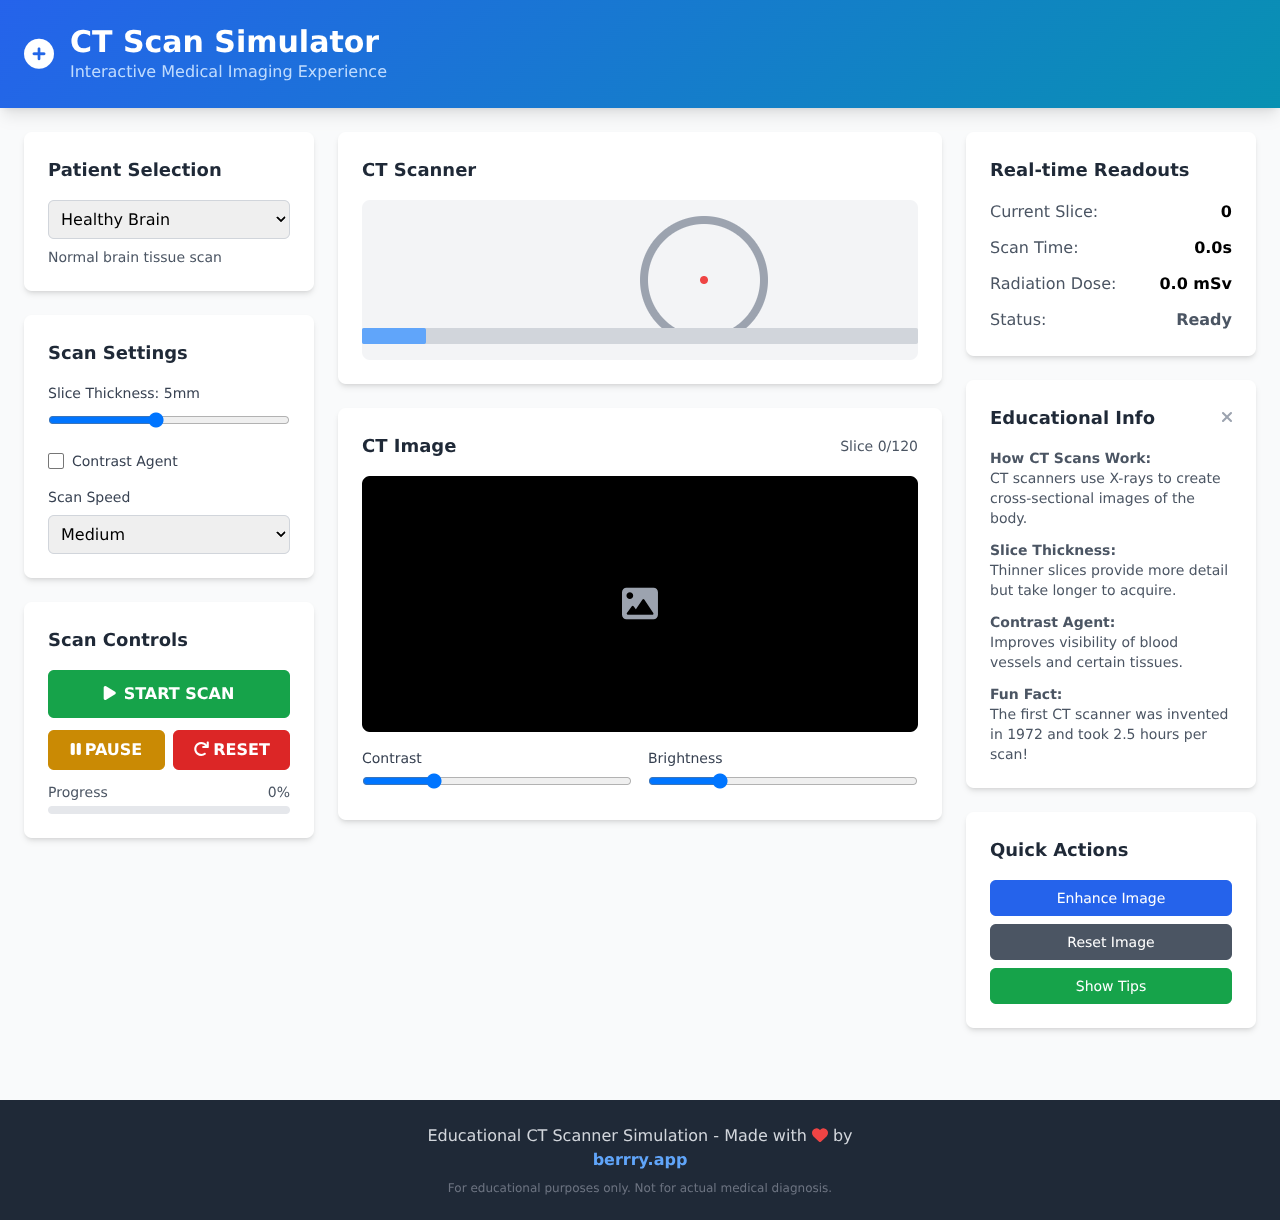Screen dimensions: 1280x1220
Task: Click the Brightness slider handle
Action: point(720,781)
